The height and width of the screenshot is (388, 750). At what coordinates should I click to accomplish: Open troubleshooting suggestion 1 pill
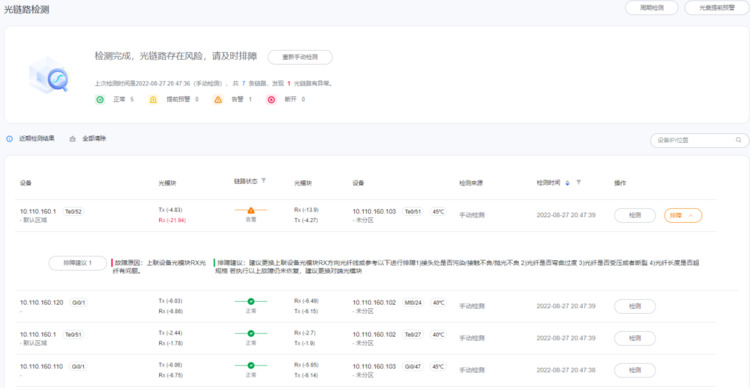tap(77, 263)
